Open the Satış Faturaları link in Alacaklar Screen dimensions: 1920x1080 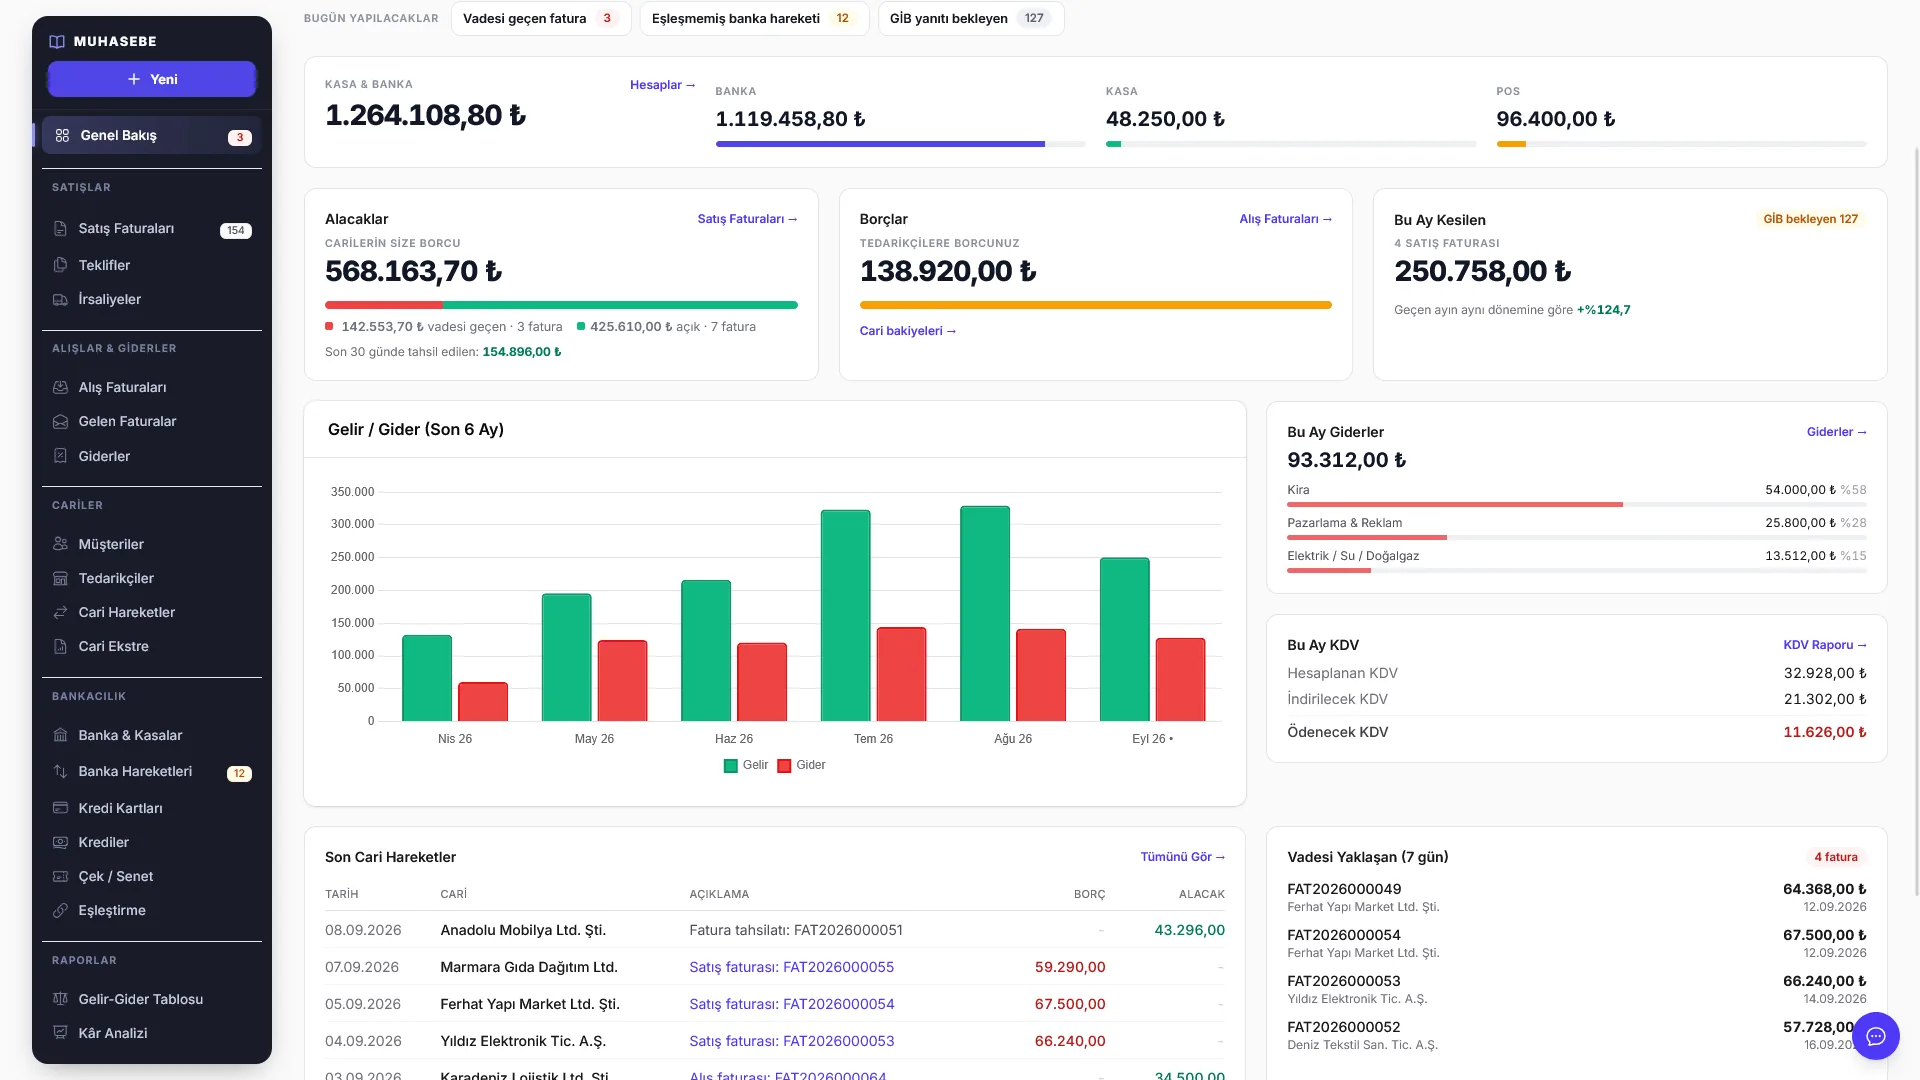[x=747, y=219]
